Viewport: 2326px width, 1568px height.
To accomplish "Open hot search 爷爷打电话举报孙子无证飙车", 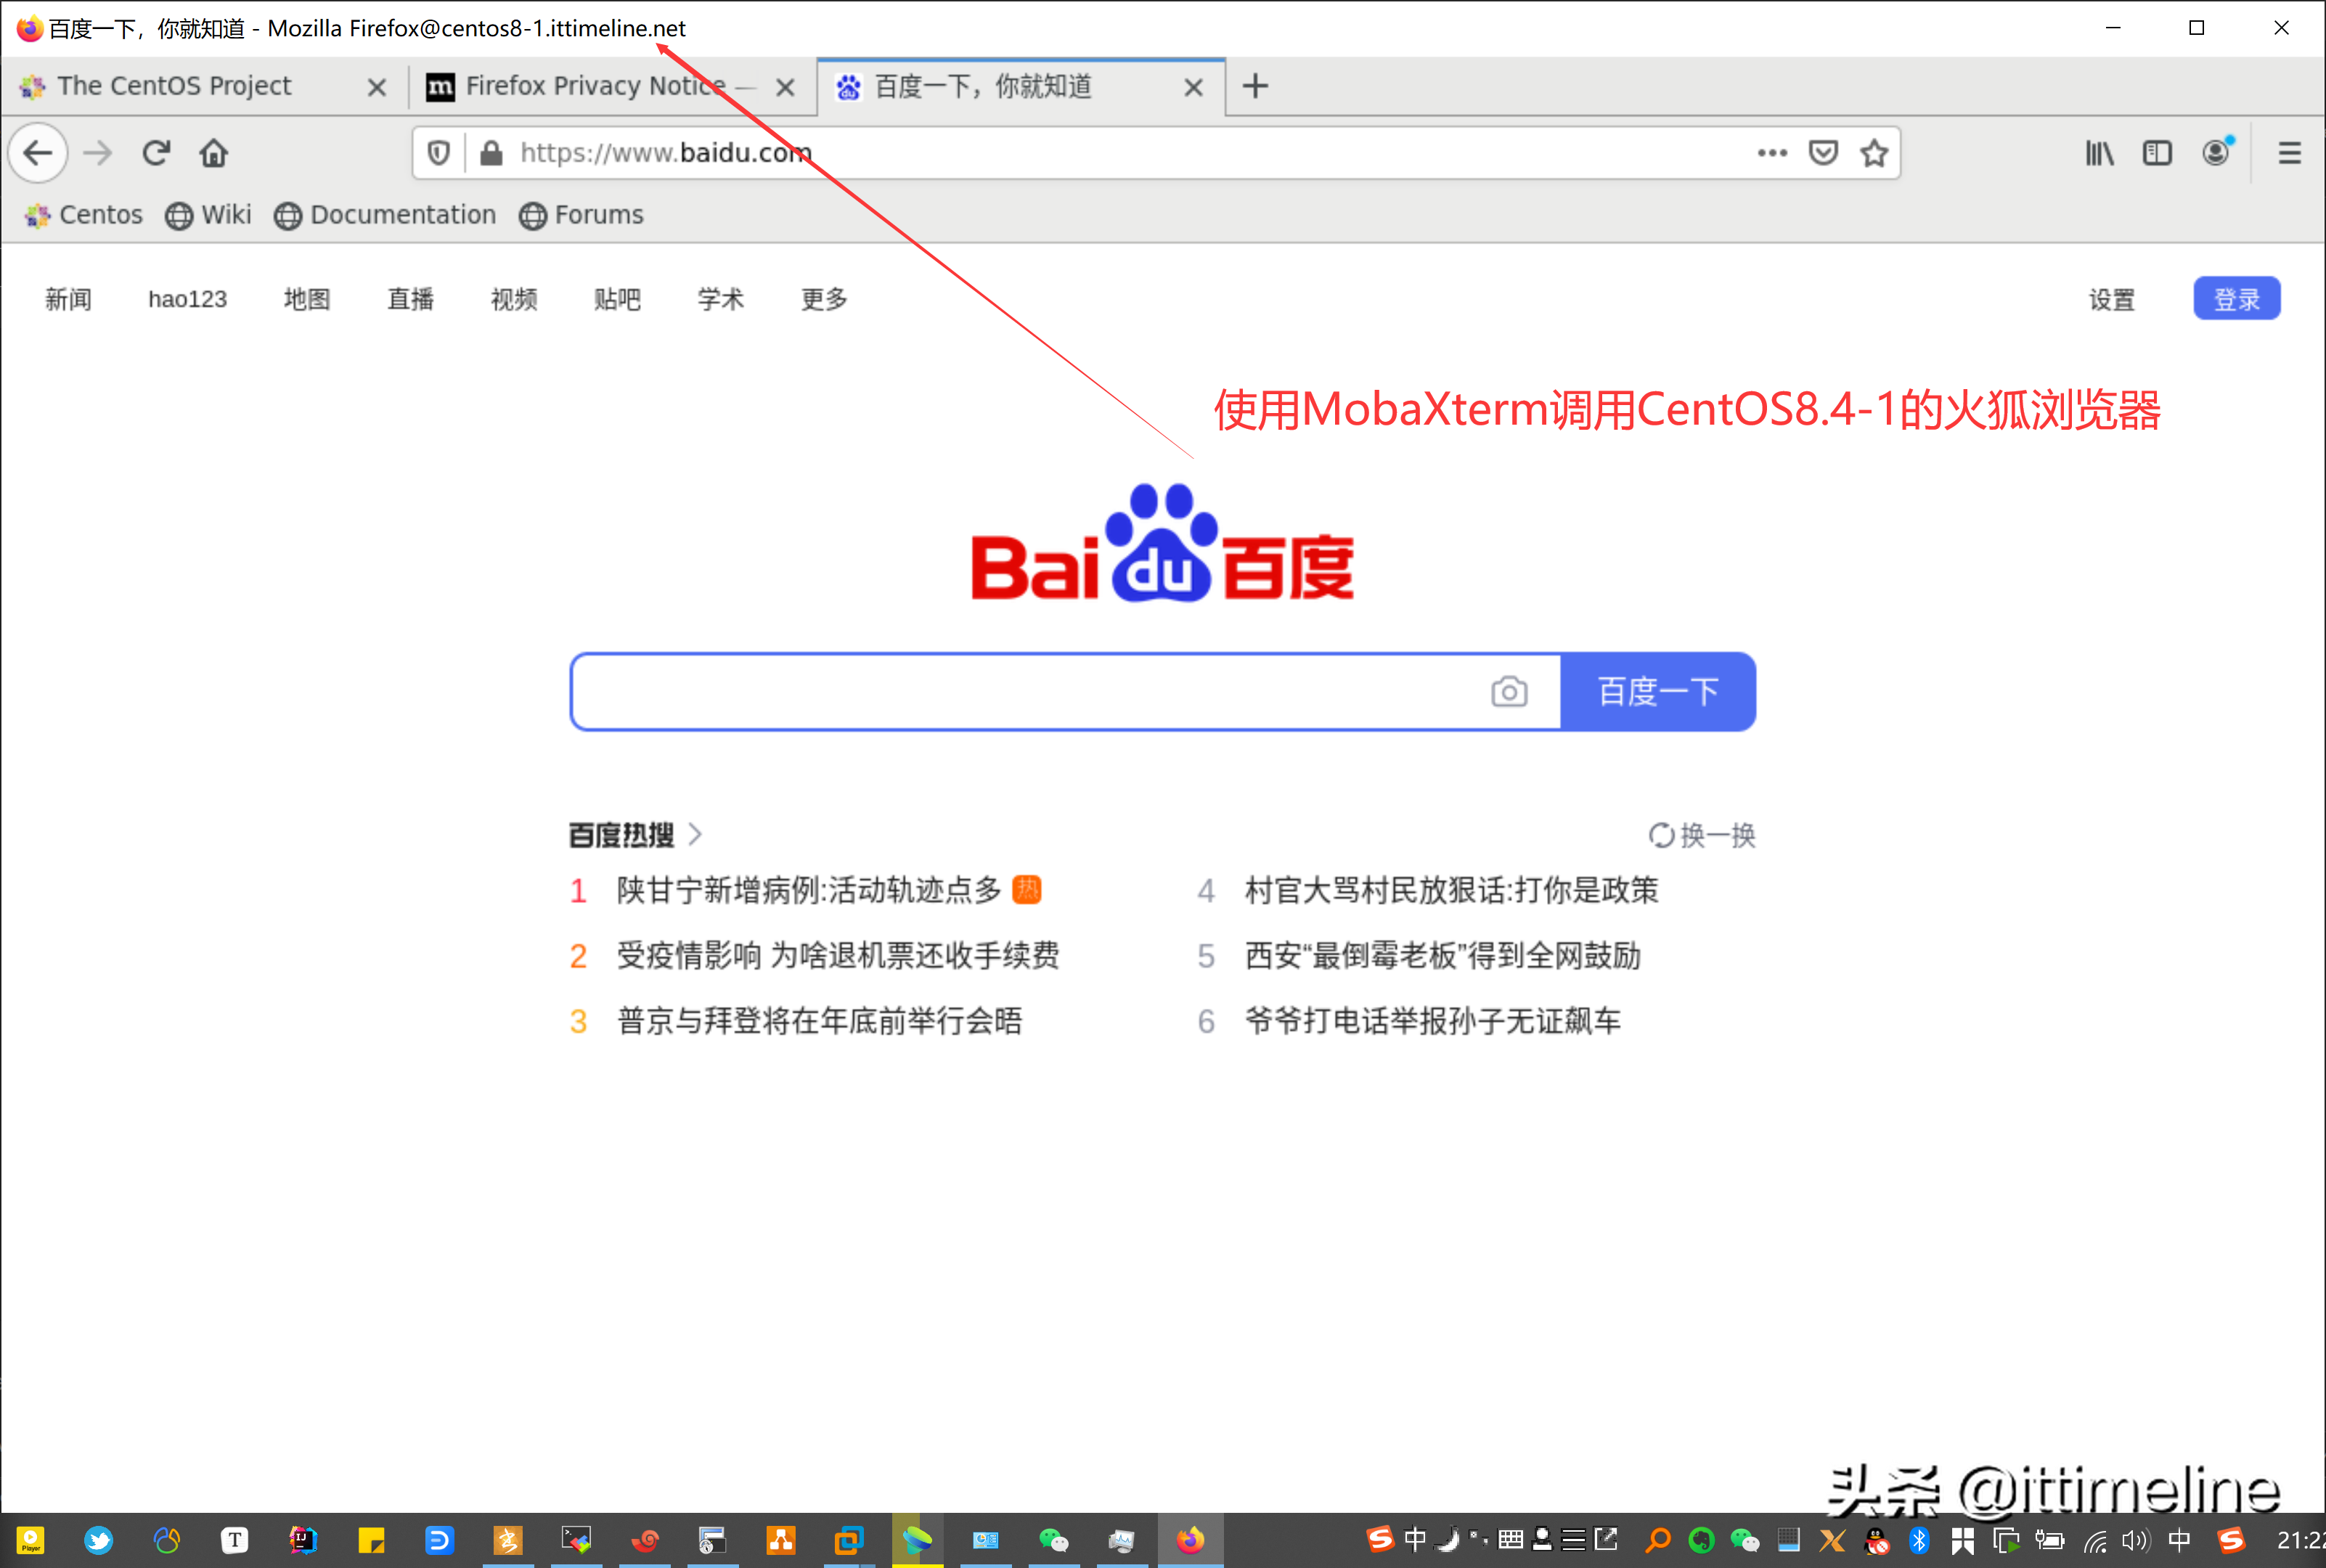I will (x=1432, y=1021).
